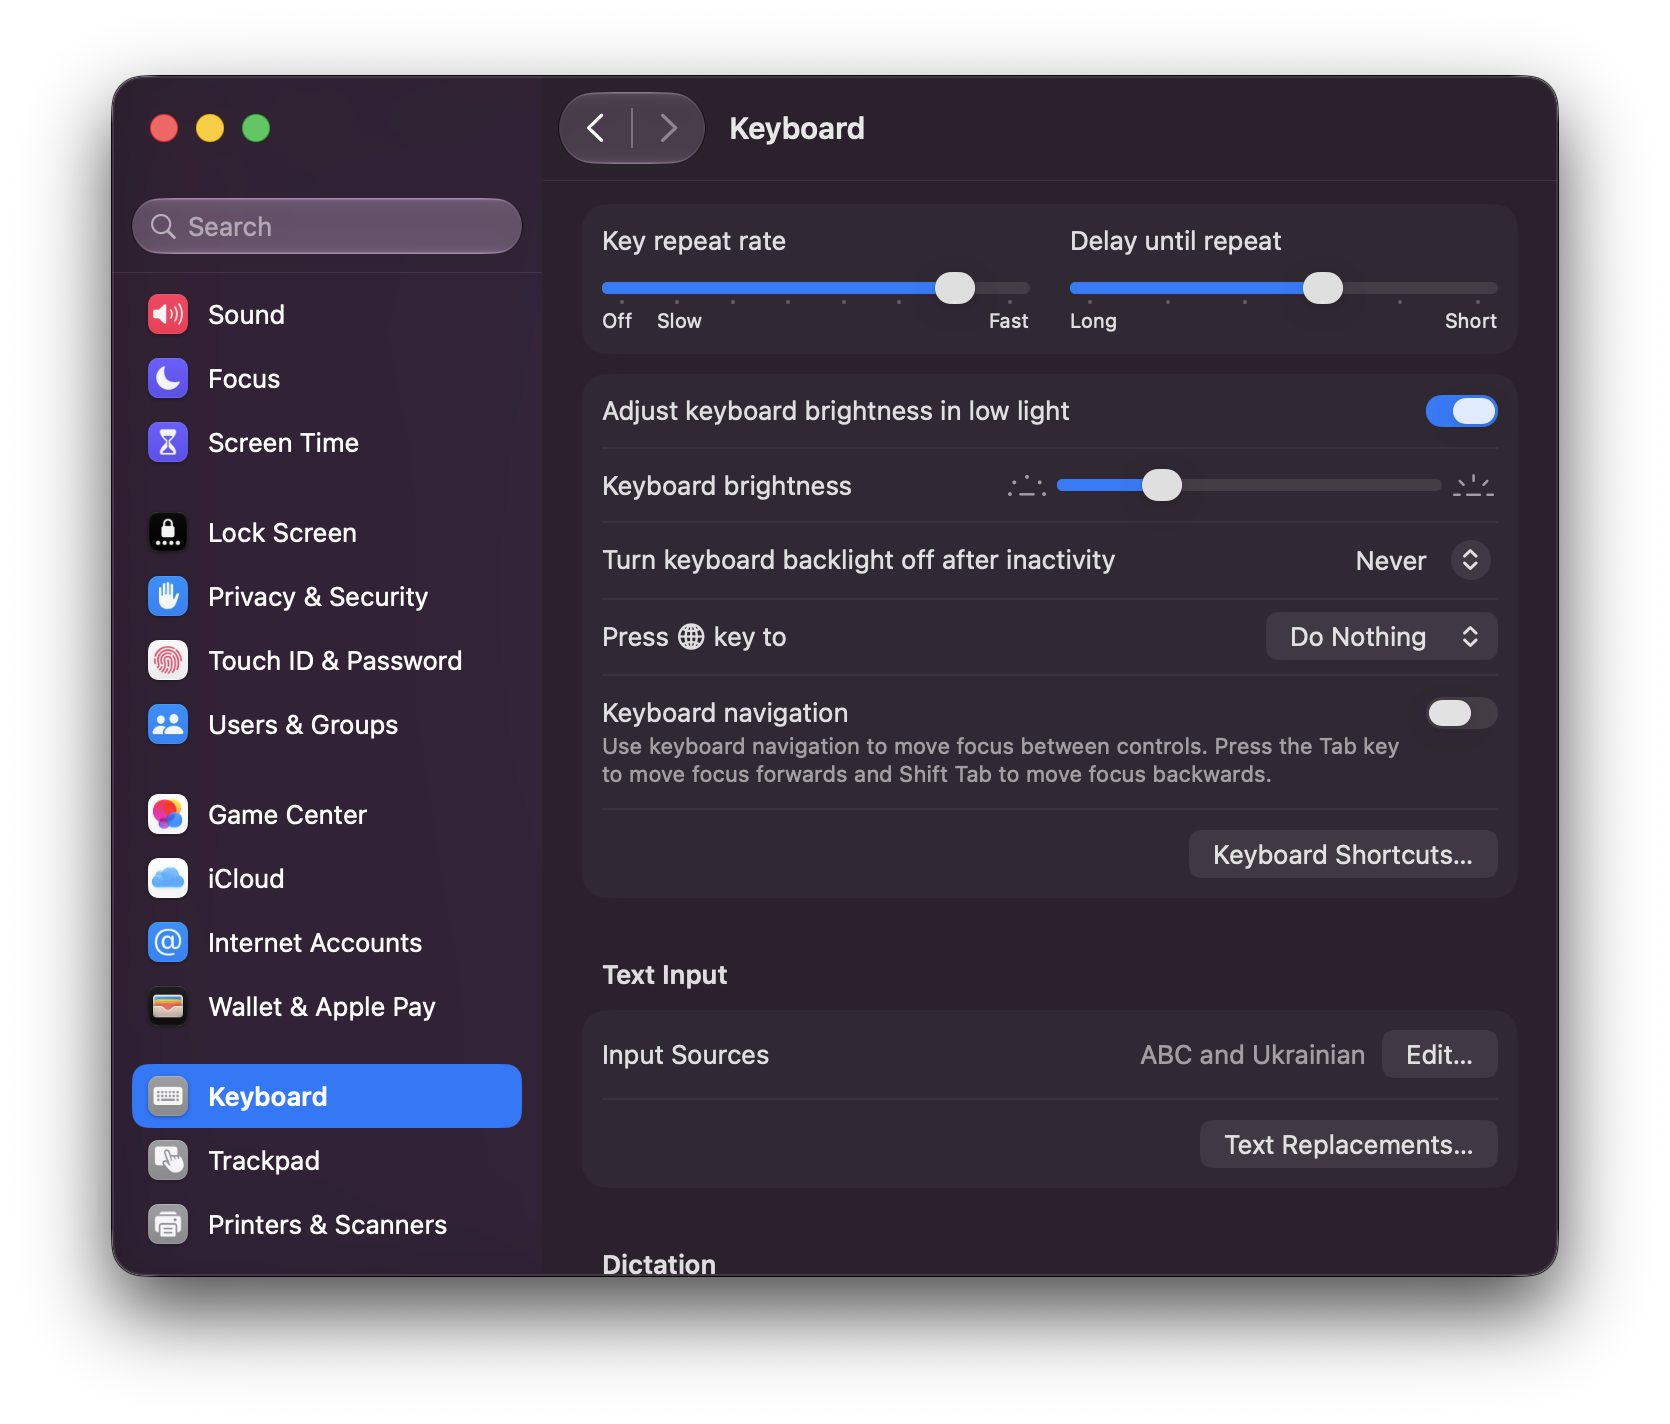Viewport: 1670px width, 1424px height.
Task: Click Edit… next to Input Sources
Action: coord(1439,1054)
